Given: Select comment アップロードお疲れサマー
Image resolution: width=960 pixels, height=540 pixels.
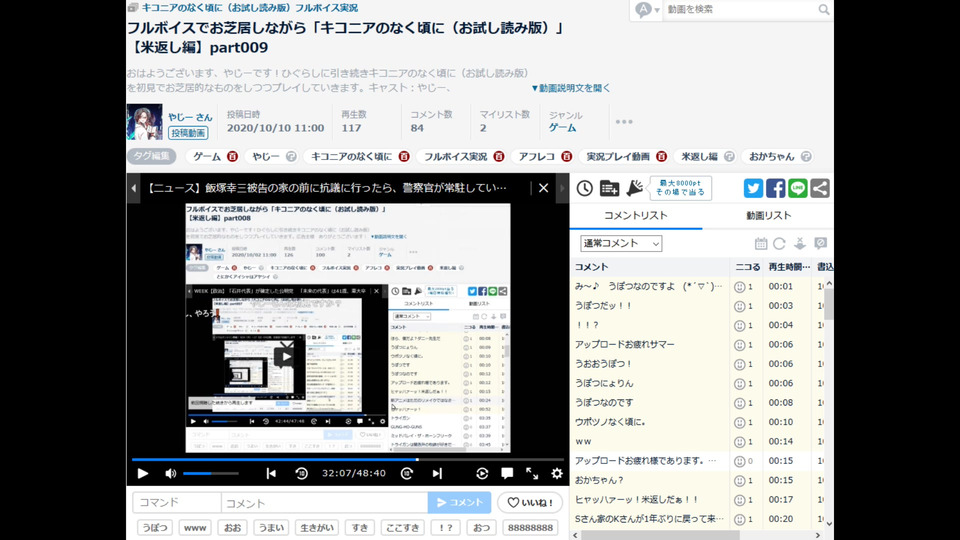Looking at the screenshot, I should click(624, 345).
